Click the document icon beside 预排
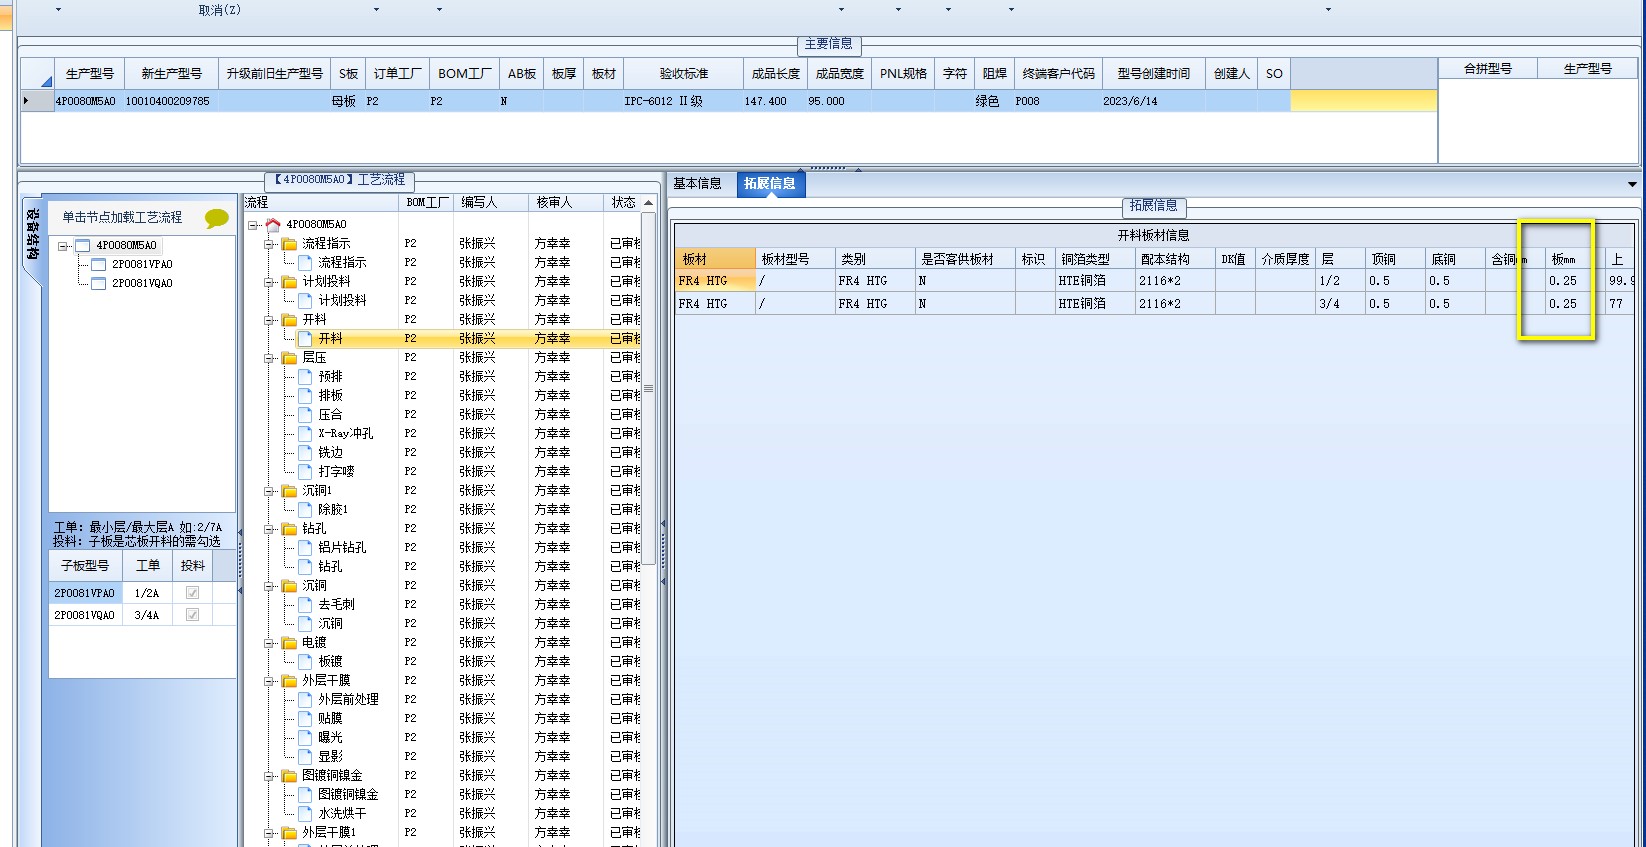 tap(305, 377)
